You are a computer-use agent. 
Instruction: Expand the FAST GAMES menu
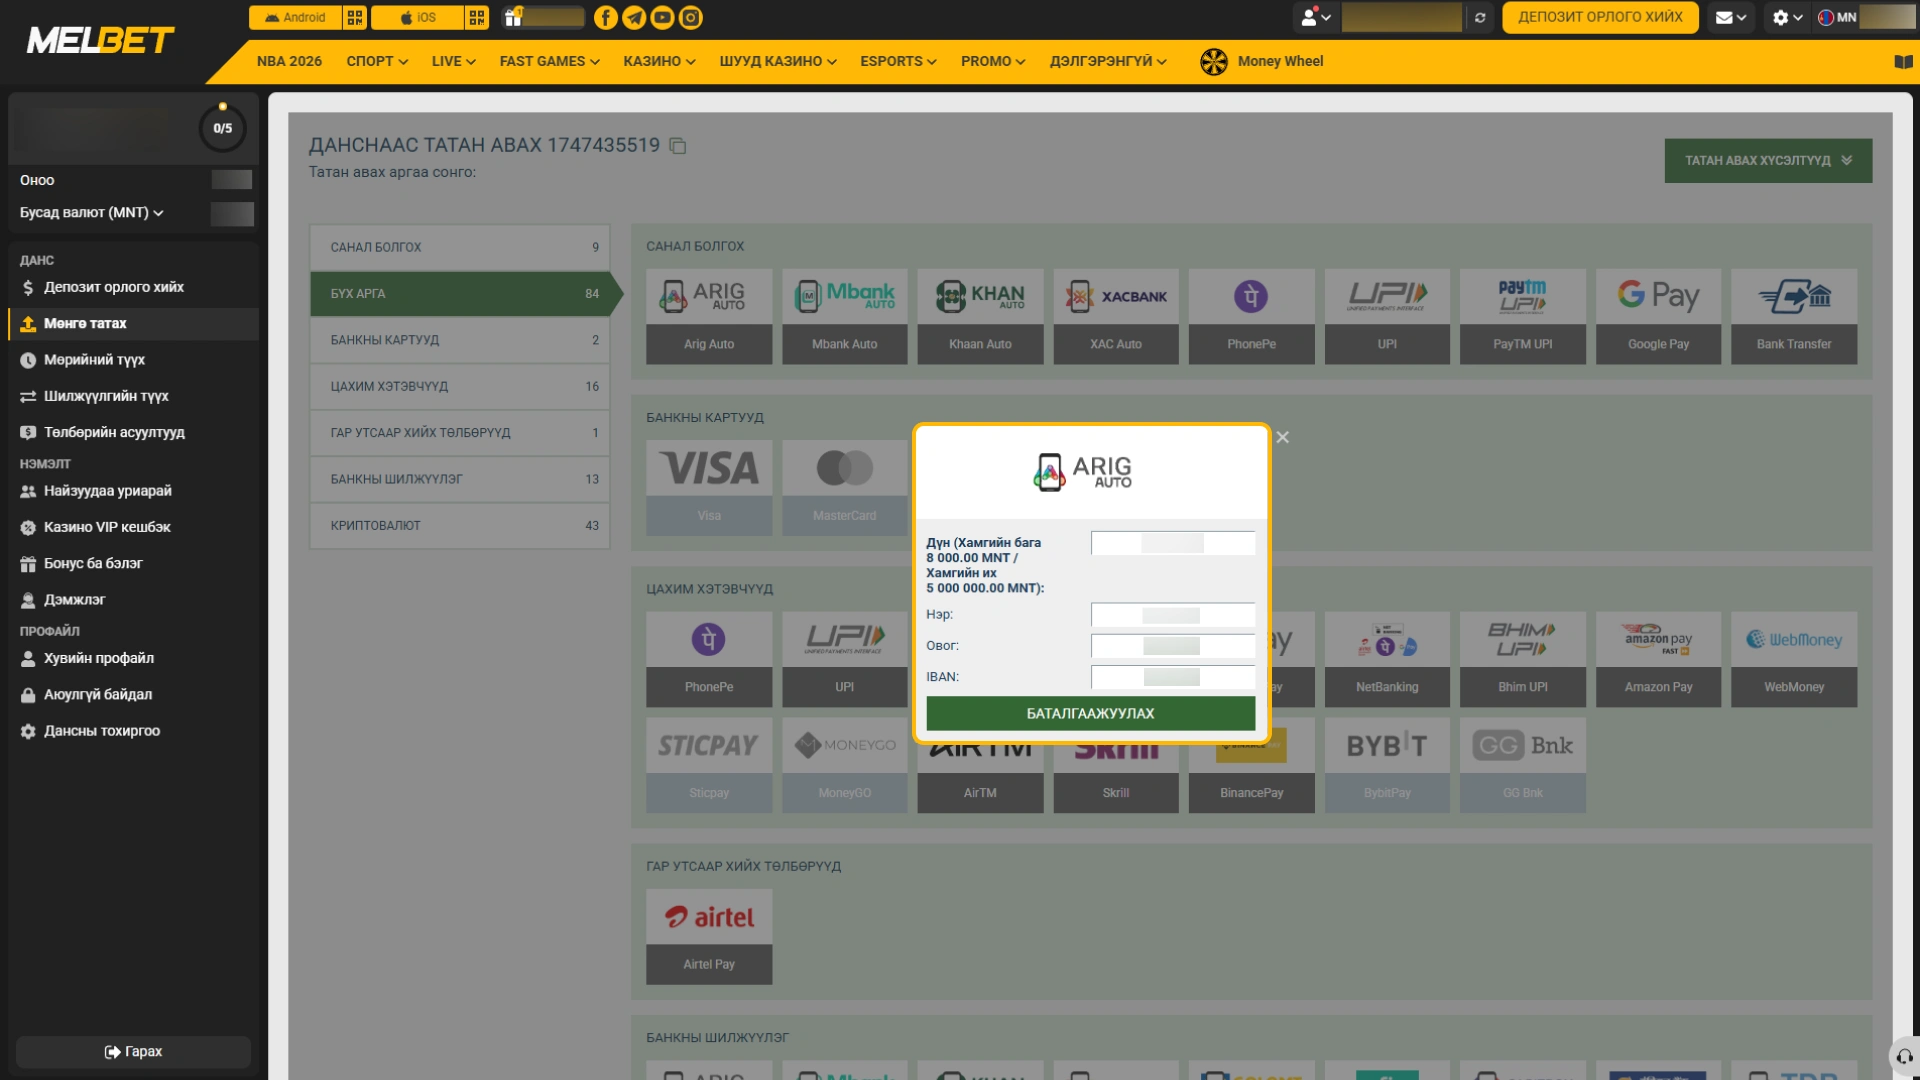coord(549,61)
